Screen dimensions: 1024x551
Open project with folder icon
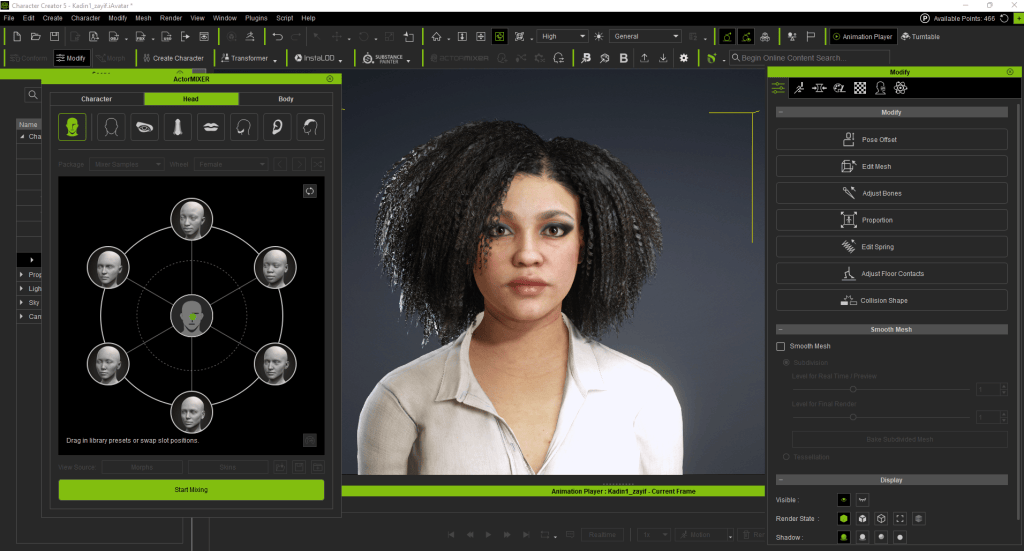[36, 37]
